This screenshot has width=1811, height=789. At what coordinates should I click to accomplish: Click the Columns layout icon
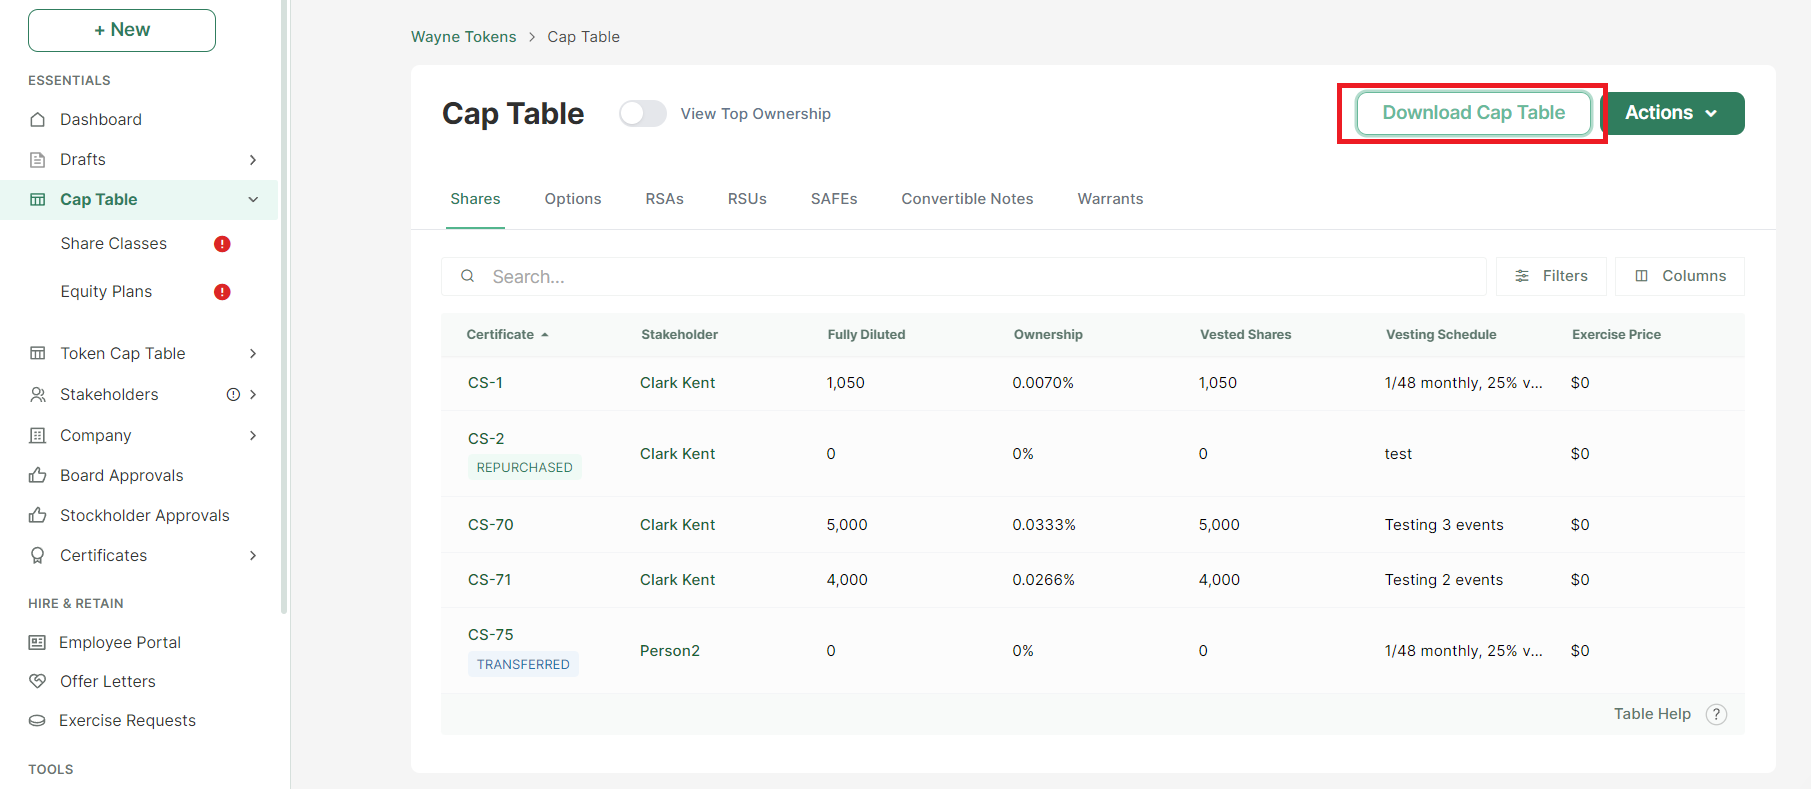[1641, 276]
